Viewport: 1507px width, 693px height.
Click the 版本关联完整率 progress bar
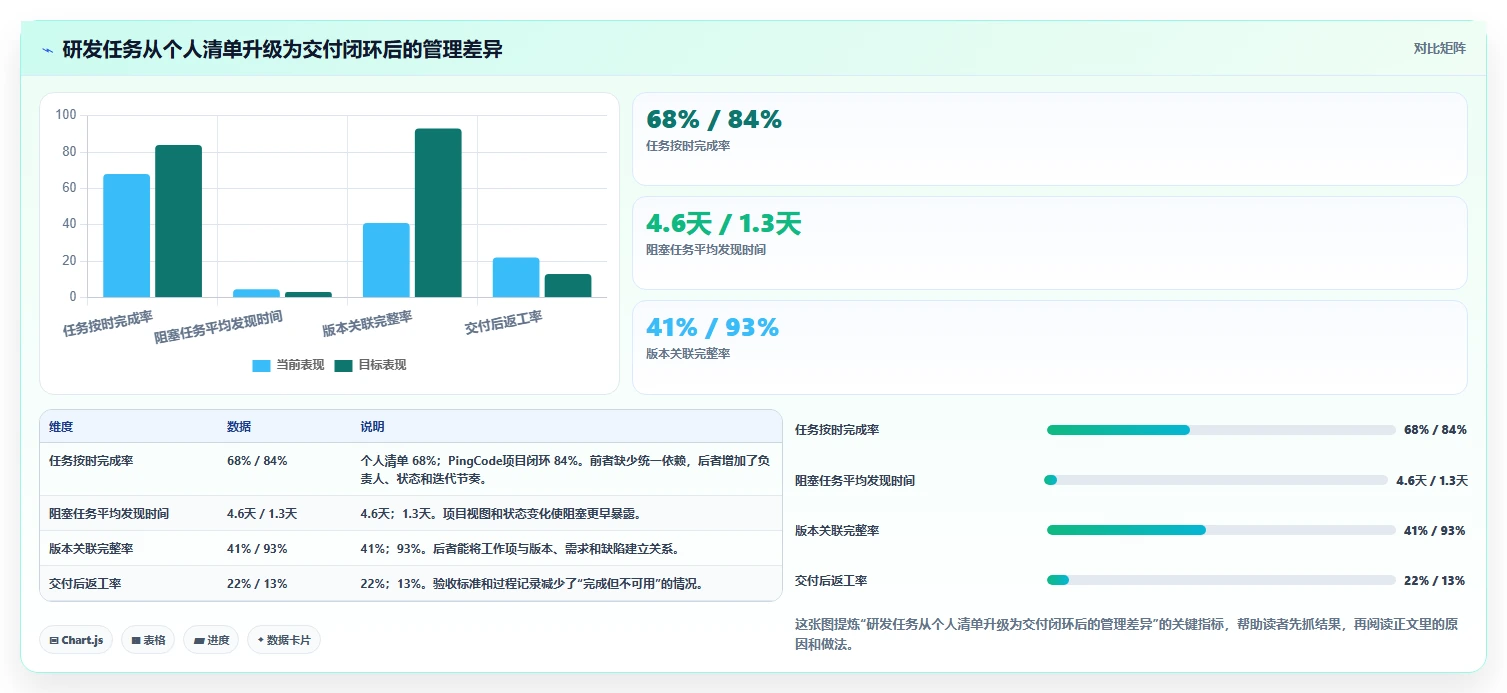[x=1221, y=530]
